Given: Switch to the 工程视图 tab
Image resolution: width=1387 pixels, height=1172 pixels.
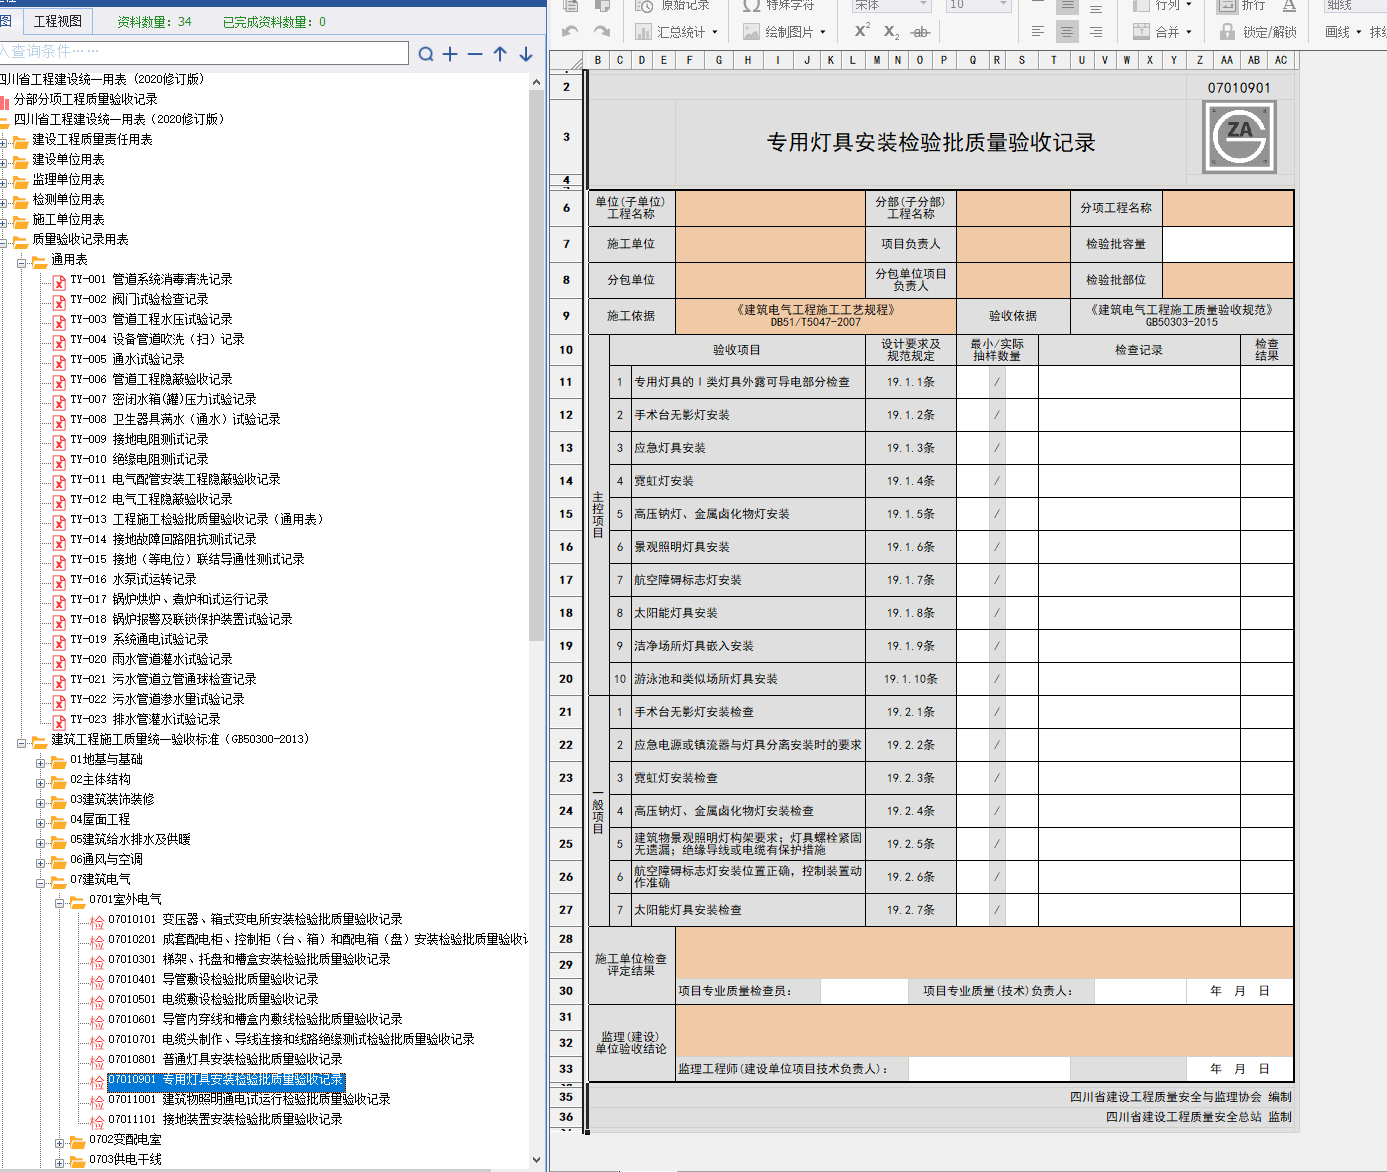Looking at the screenshot, I should click(x=58, y=21).
